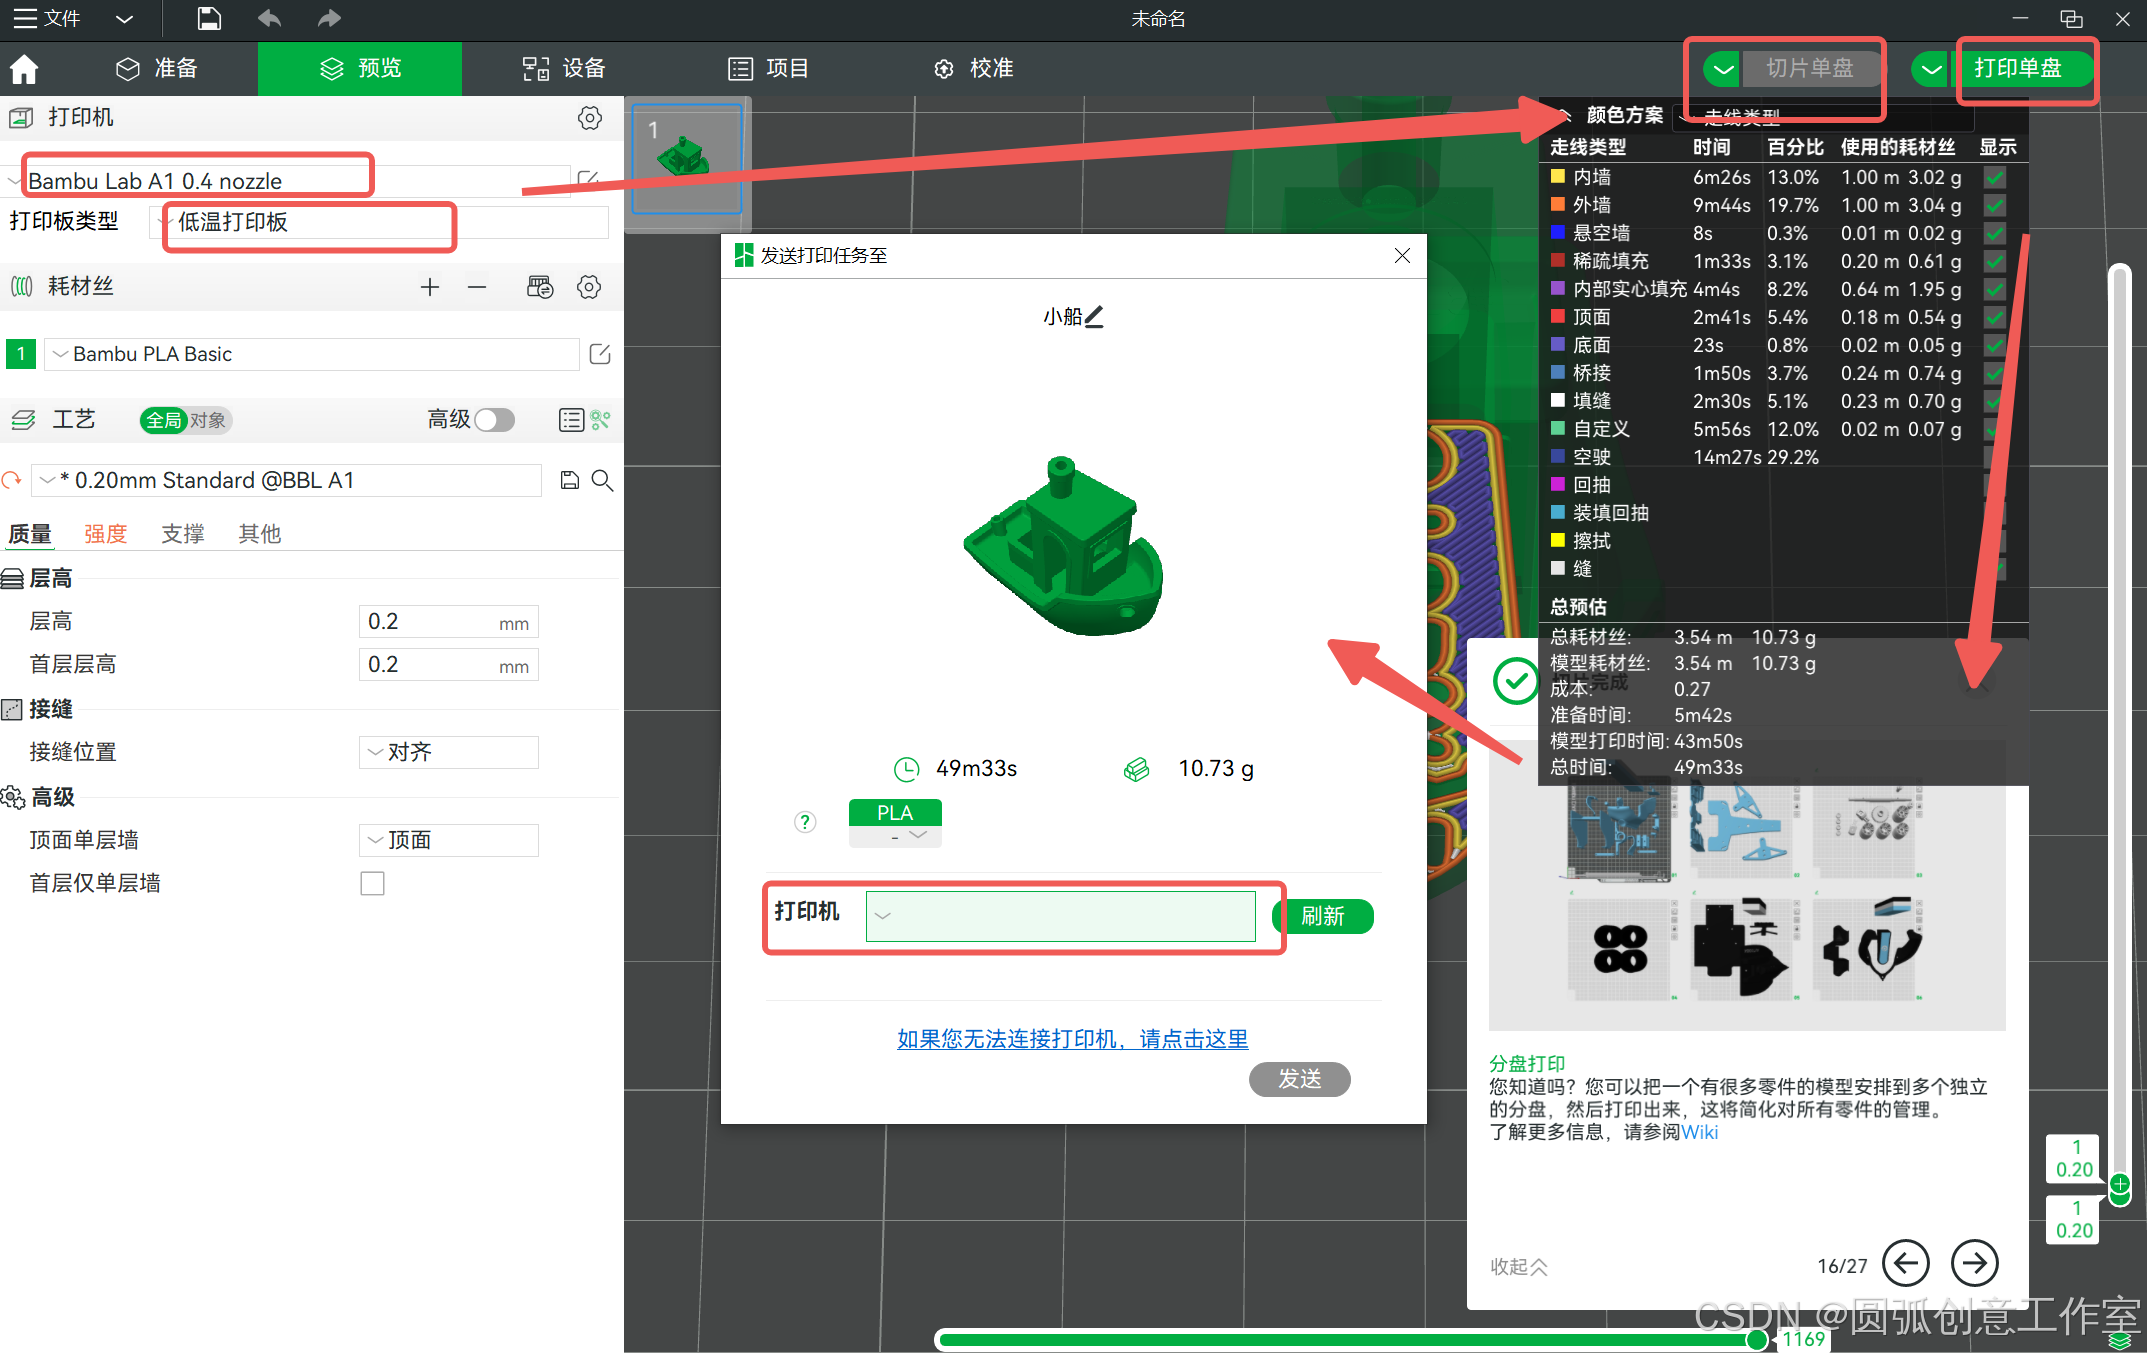Check the 首层仅单层墙 checkbox
Image resolution: width=2147 pixels, height=1353 pixels.
(x=372, y=884)
